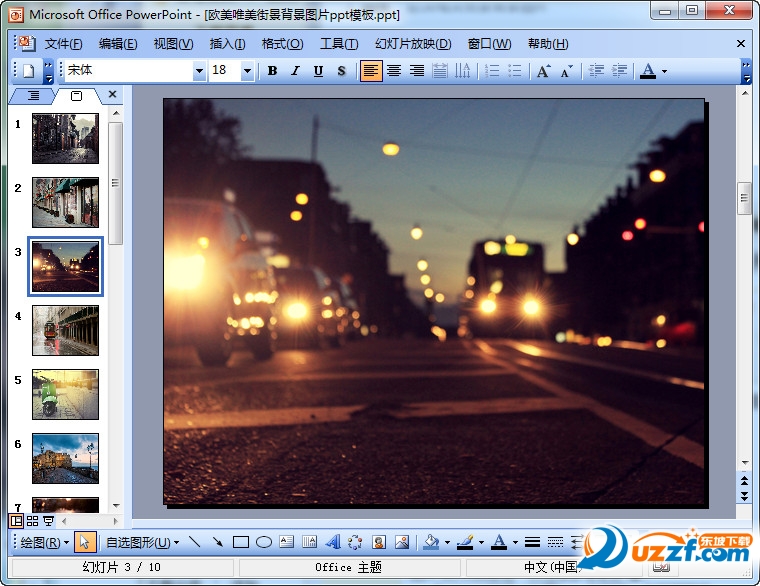This screenshot has width=760, height=586.
Task: Toggle bold formatting
Action: tap(272, 71)
